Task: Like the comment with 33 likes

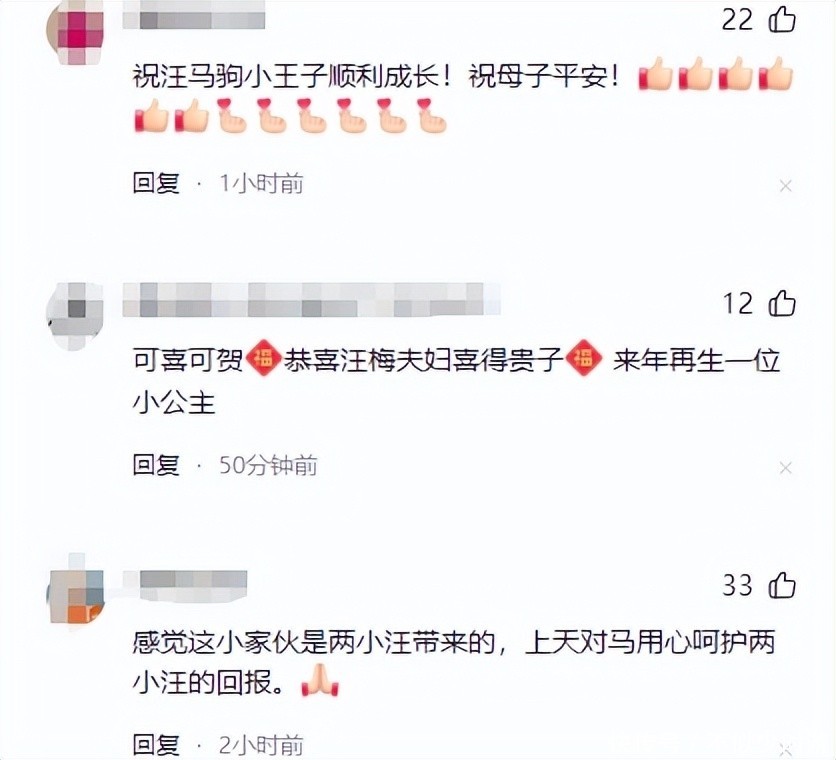Action: [782, 585]
